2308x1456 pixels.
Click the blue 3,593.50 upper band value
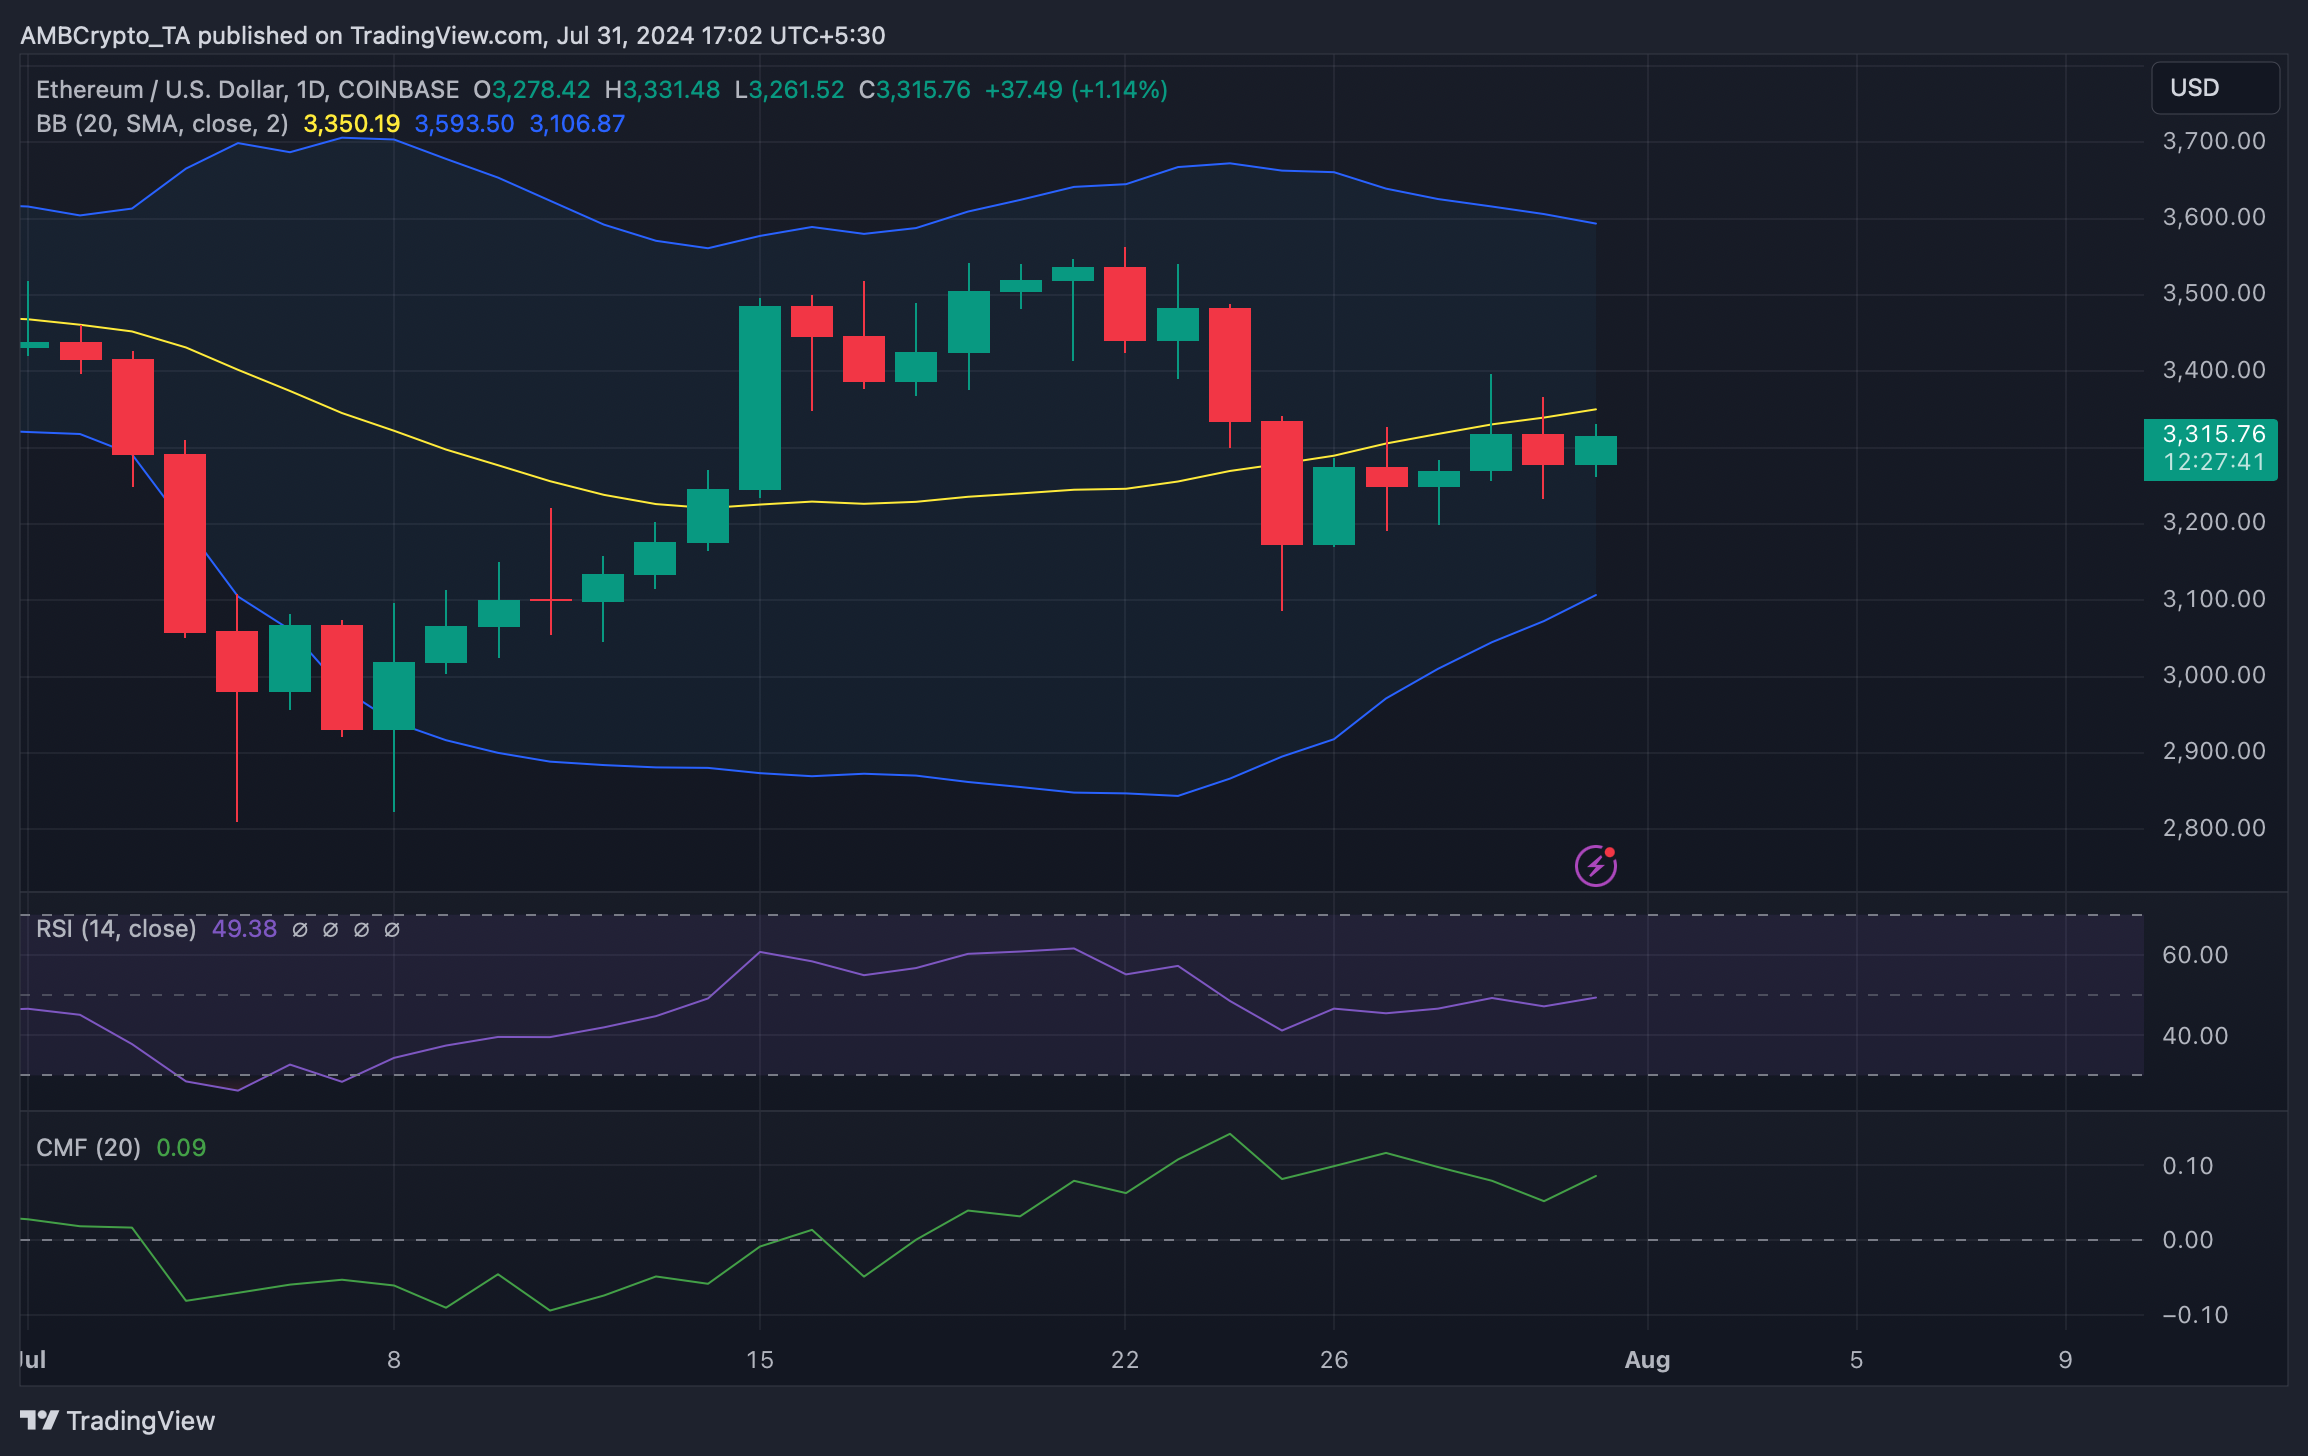[464, 124]
